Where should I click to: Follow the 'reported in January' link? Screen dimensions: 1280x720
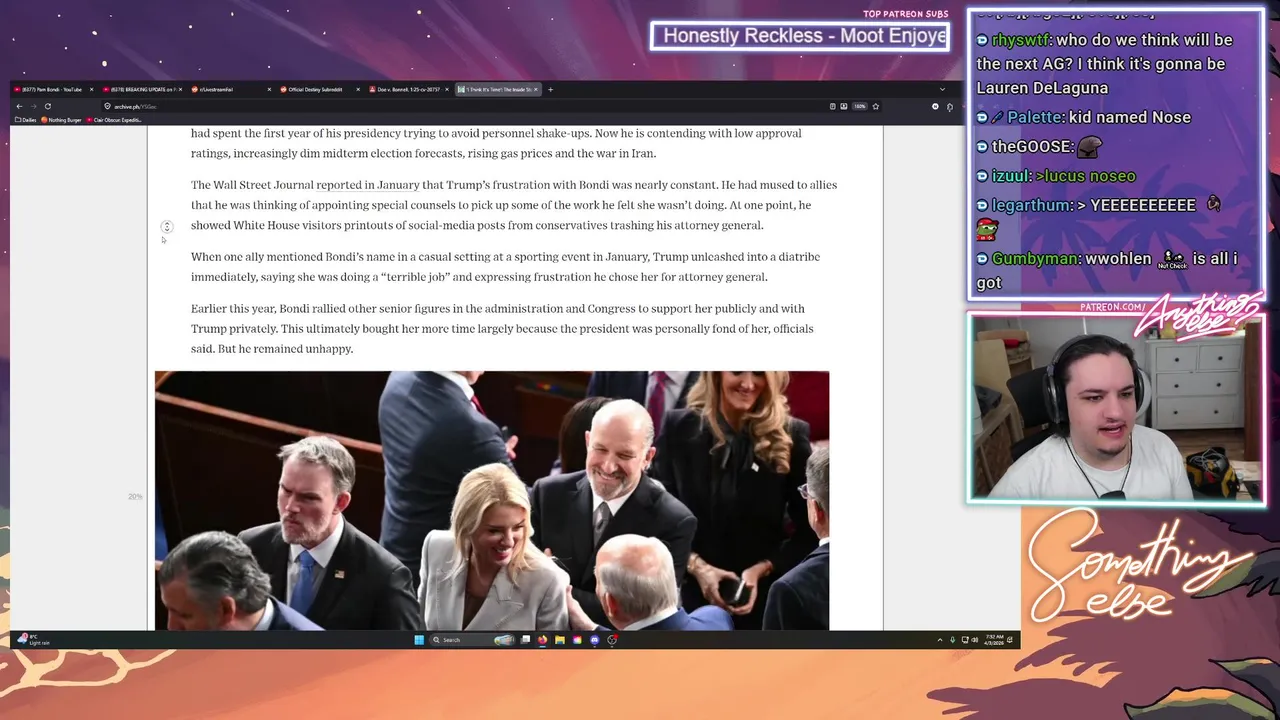368,185
